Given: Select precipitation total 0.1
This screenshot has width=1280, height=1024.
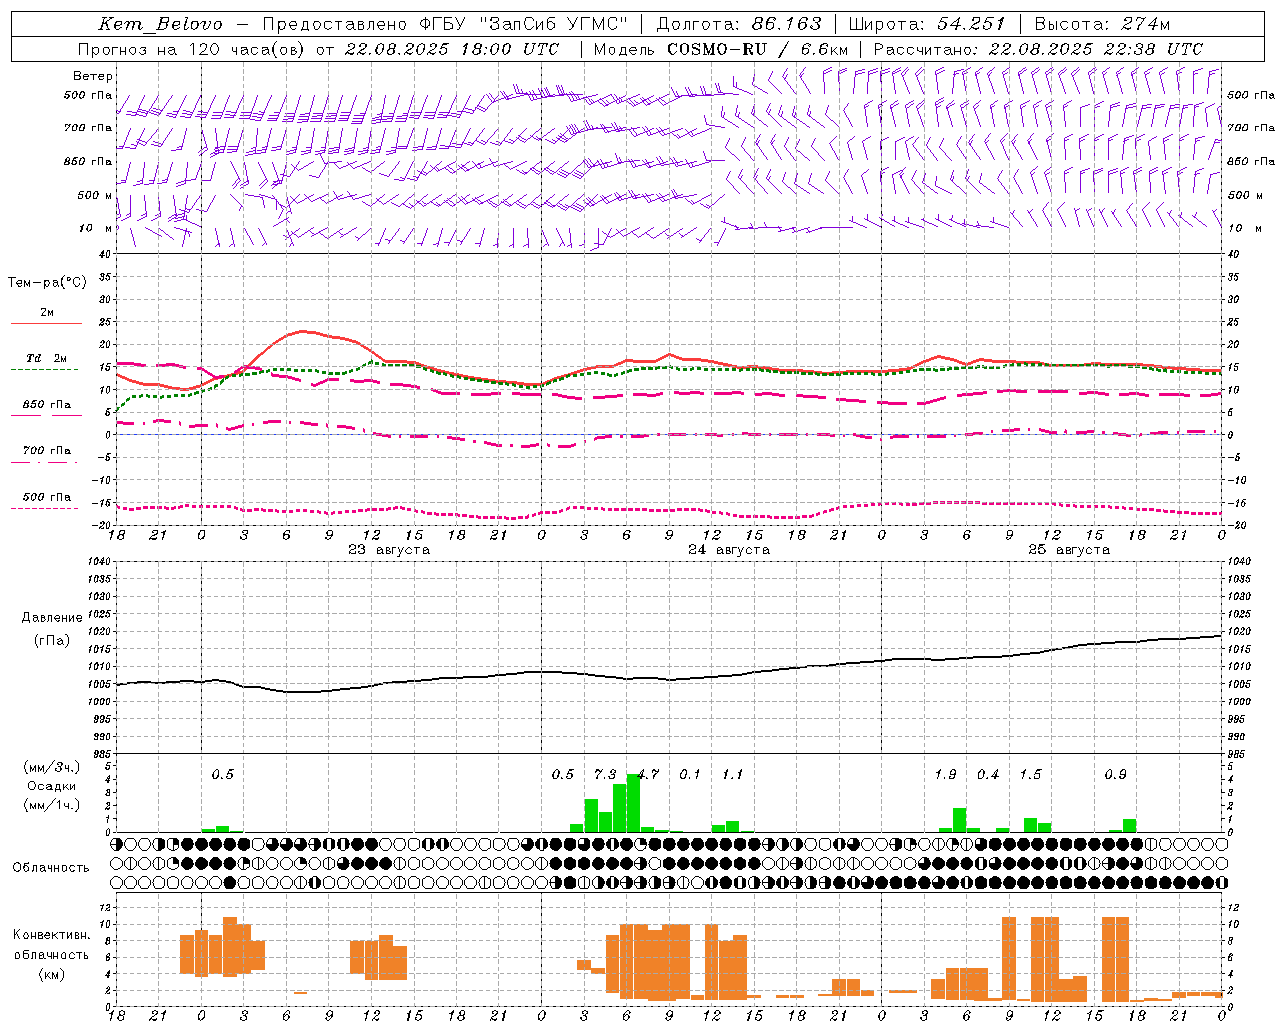Looking at the screenshot, I should (x=690, y=774).
